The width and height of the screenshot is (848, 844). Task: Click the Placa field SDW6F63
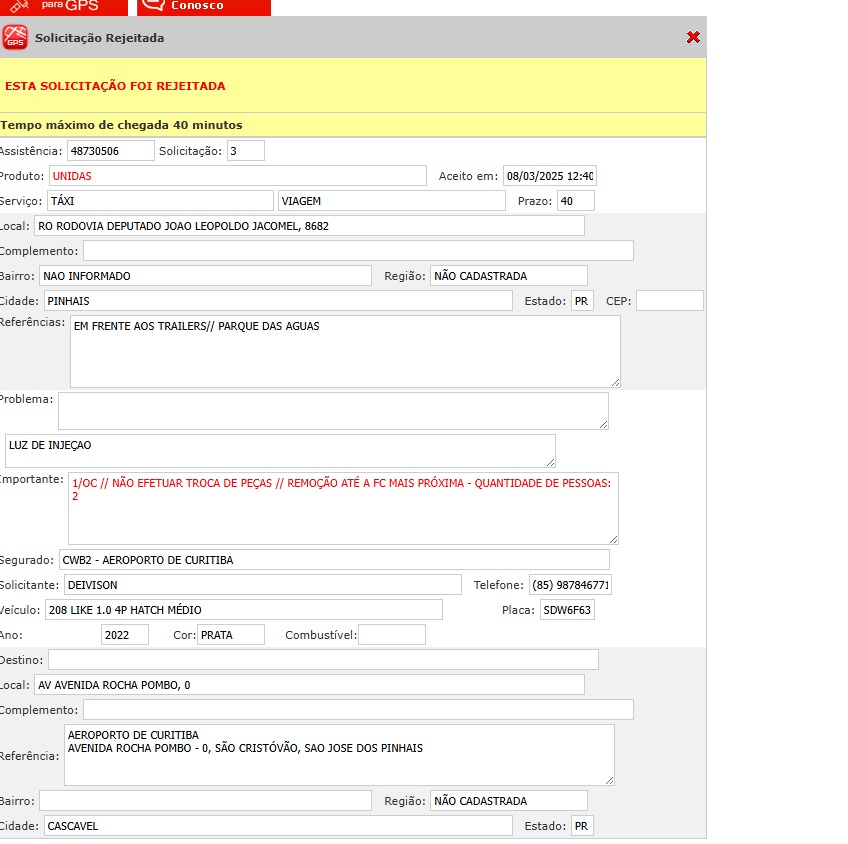(567, 609)
